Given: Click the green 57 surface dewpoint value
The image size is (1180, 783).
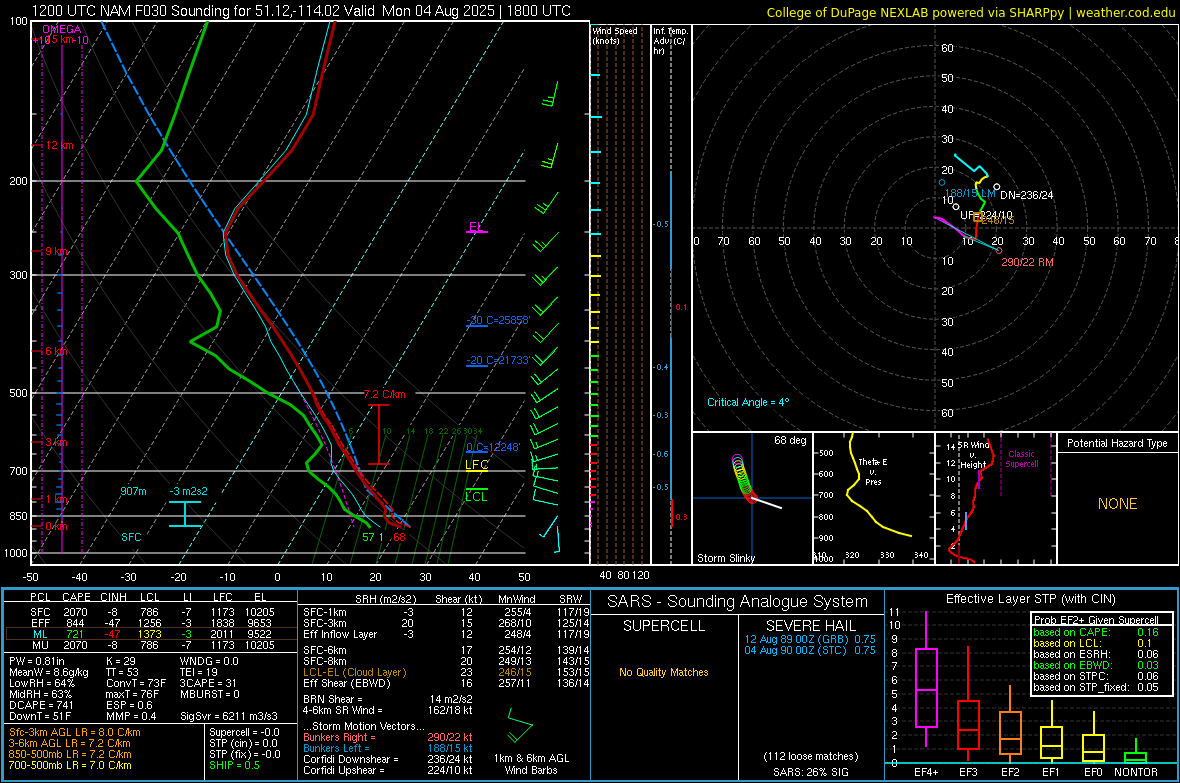Looking at the screenshot, I should pyautogui.click(x=368, y=537).
